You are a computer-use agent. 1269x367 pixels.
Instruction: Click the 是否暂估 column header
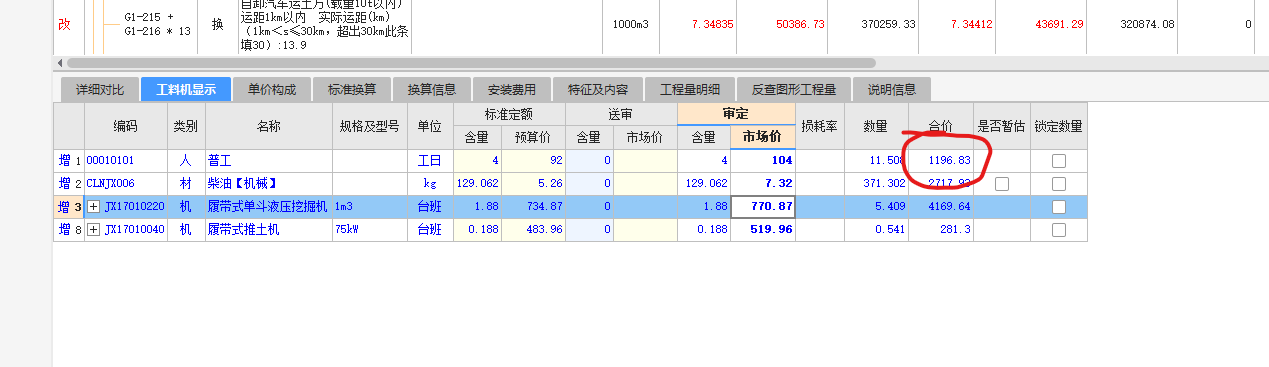1001,126
